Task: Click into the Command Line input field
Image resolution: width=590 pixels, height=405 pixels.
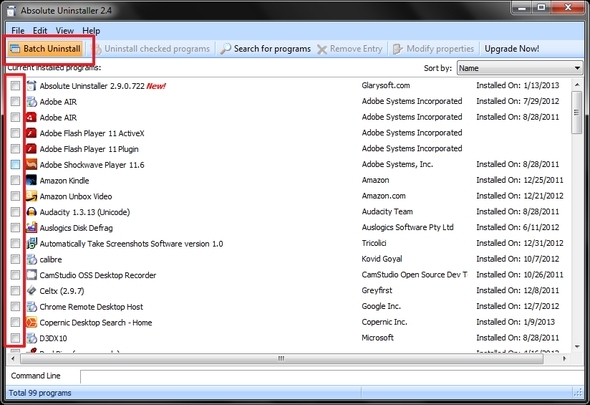Action: 331,376
